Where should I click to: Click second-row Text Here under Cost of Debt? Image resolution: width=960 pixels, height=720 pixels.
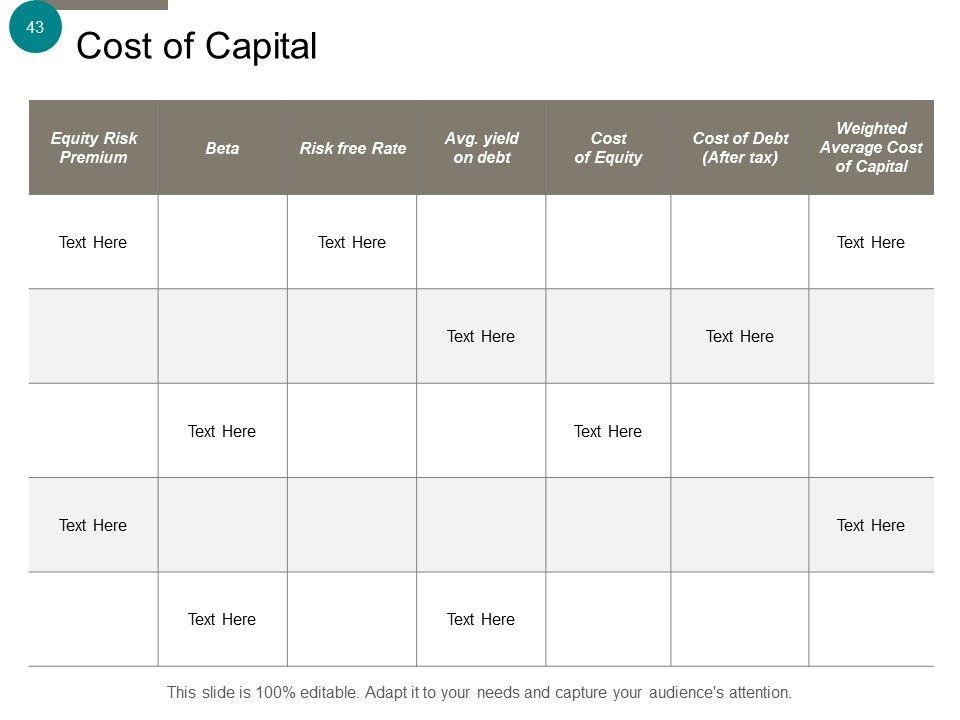(740, 336)
